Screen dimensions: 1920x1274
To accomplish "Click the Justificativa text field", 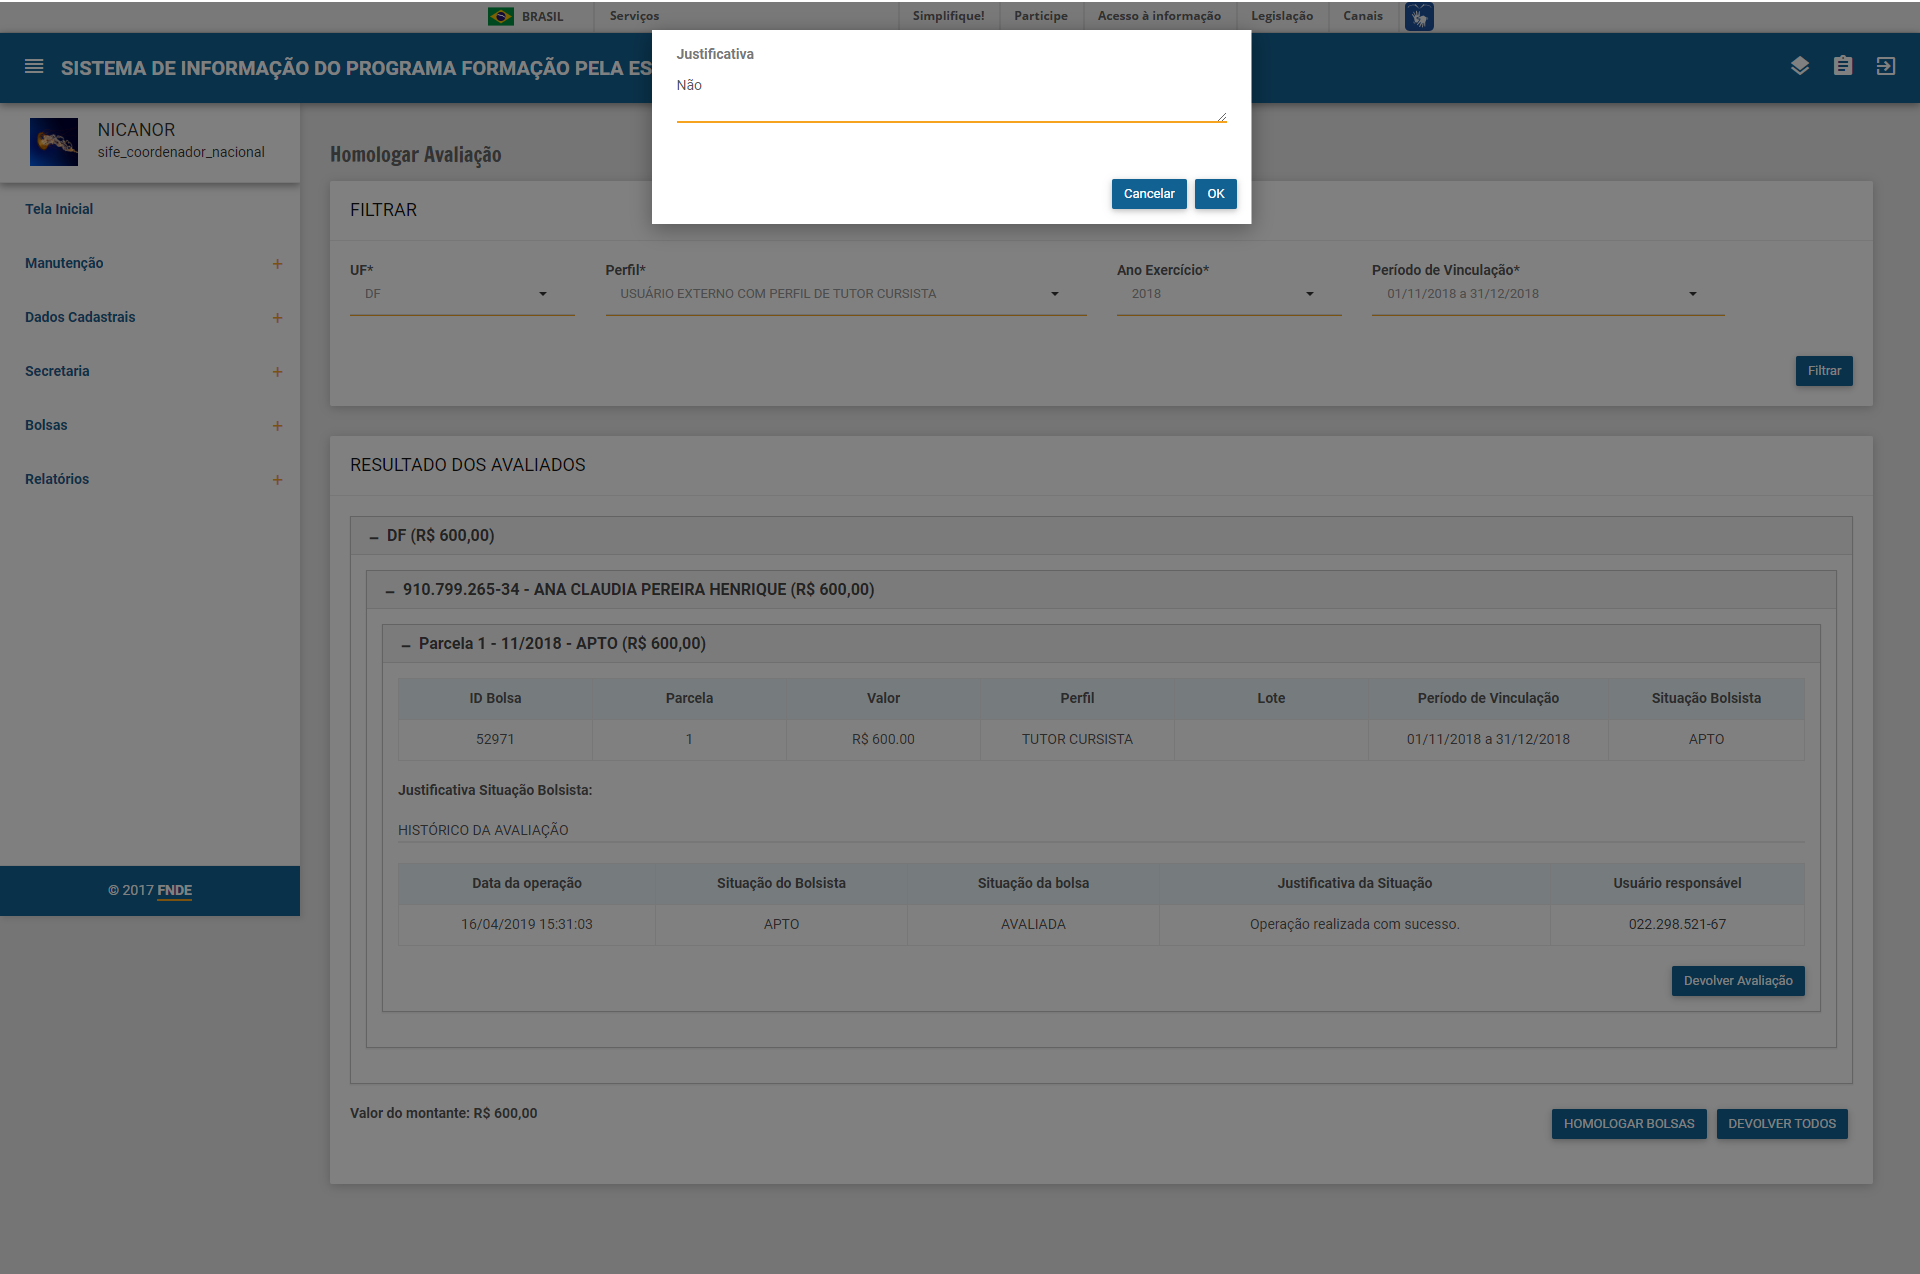I will pyautogui.click(x=950, y=98).
